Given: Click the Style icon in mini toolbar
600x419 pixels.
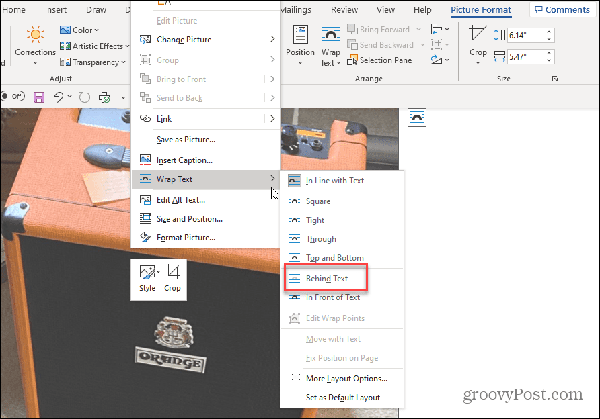Looking at the screenshot, I should [x=147, y=276].
